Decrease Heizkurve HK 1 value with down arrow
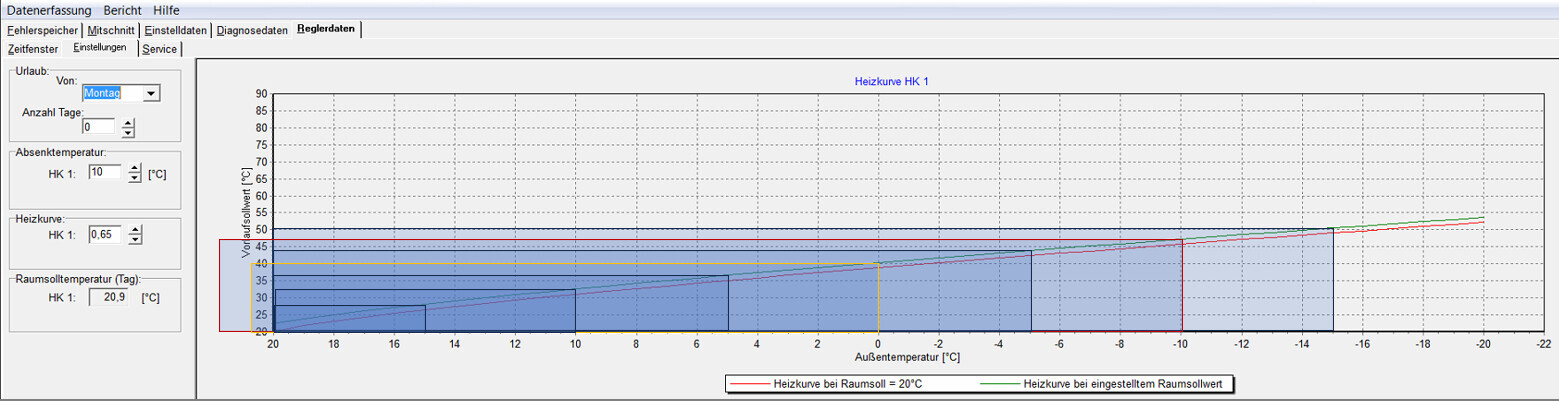Viewport: 1559px width, 401px height. [136, 239]
